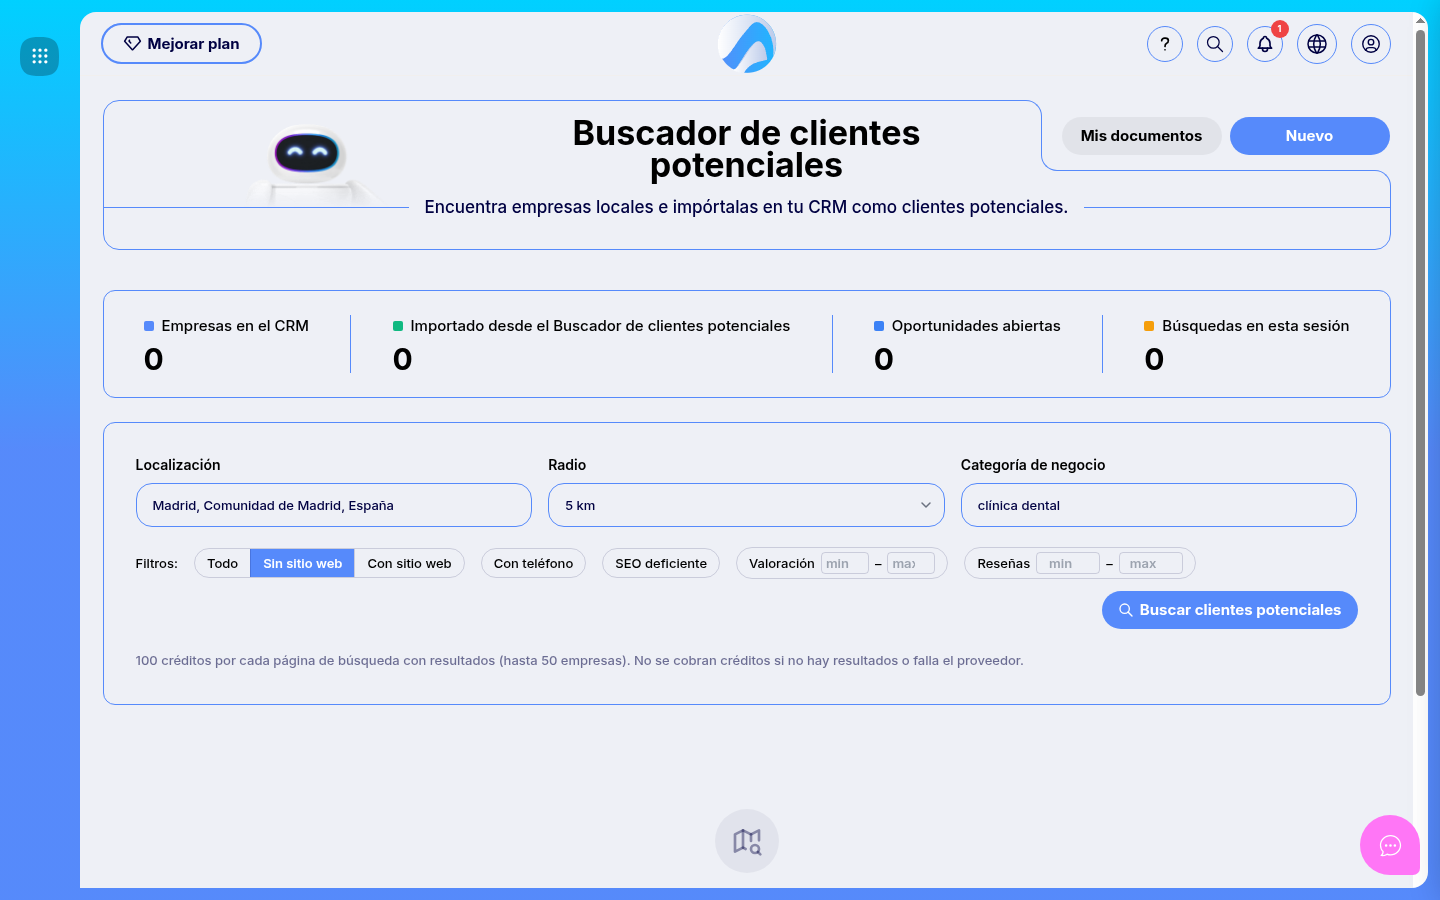
Task: Click the Reseñas max input
Action: coord(1150,563)
